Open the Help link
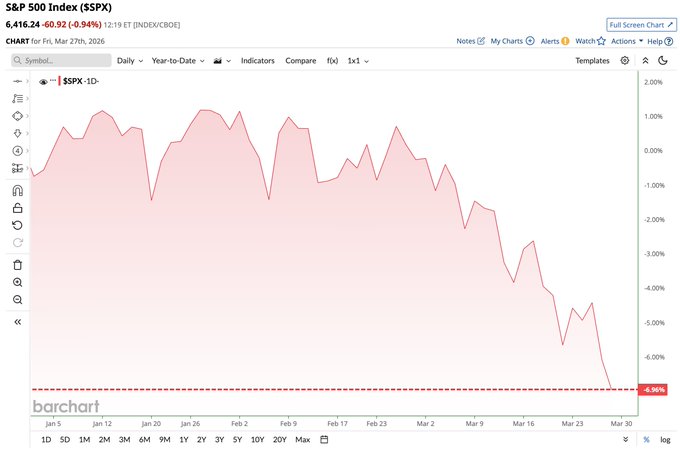The height and width of the screenshot is (451, 680). click(660, 42)
